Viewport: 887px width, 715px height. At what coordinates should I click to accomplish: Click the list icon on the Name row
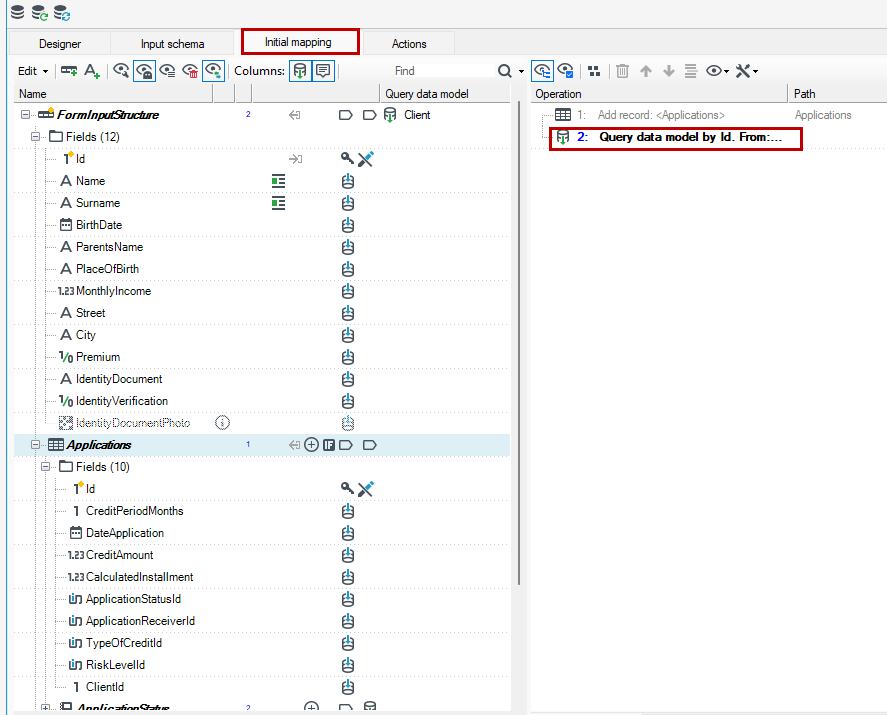278,181
